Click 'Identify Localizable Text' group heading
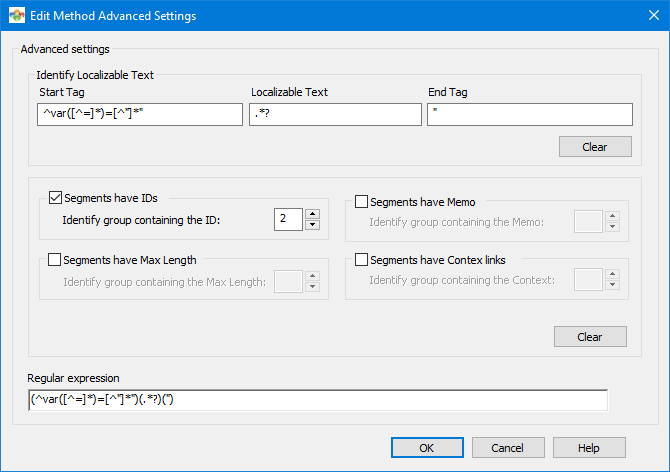 [x=95, y=75]
